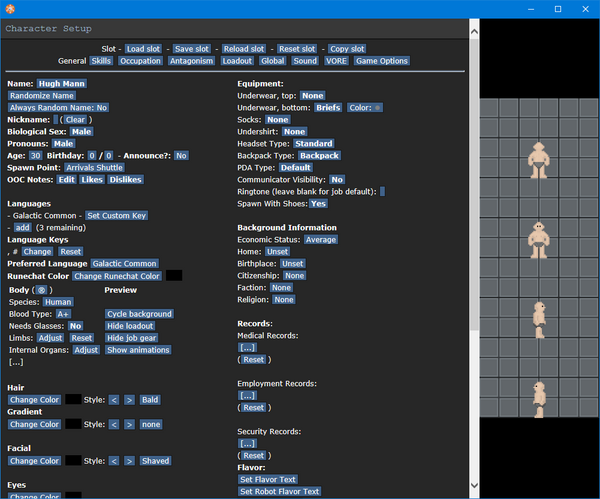Open Species Human selection
This screenshot has width=600, height=499.
pos(58,302)
